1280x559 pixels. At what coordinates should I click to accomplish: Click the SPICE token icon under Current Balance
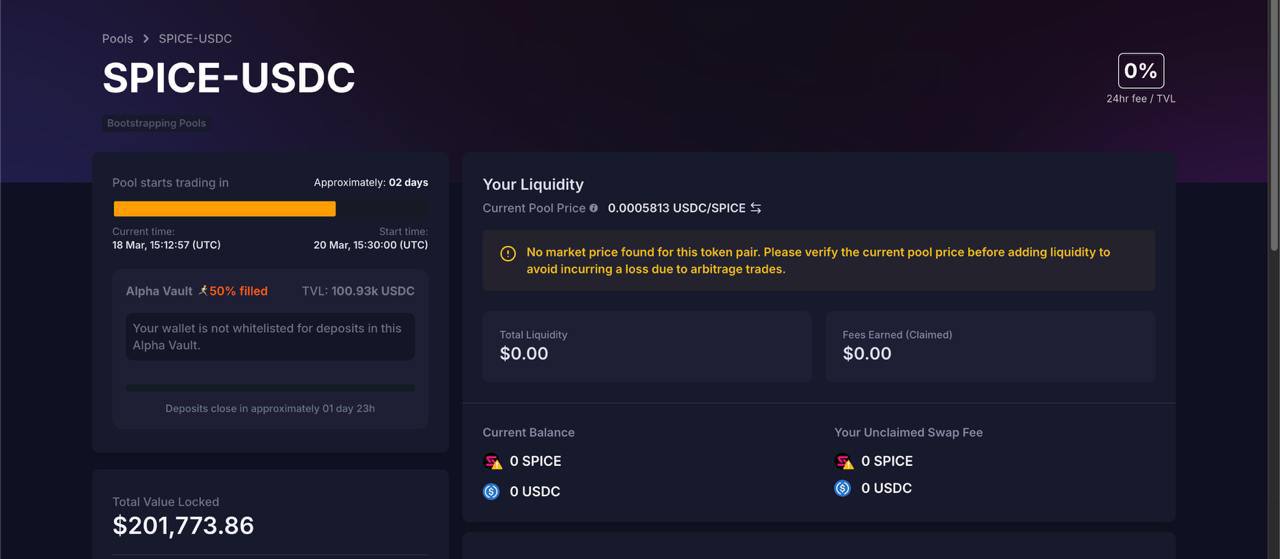(492, 462)
